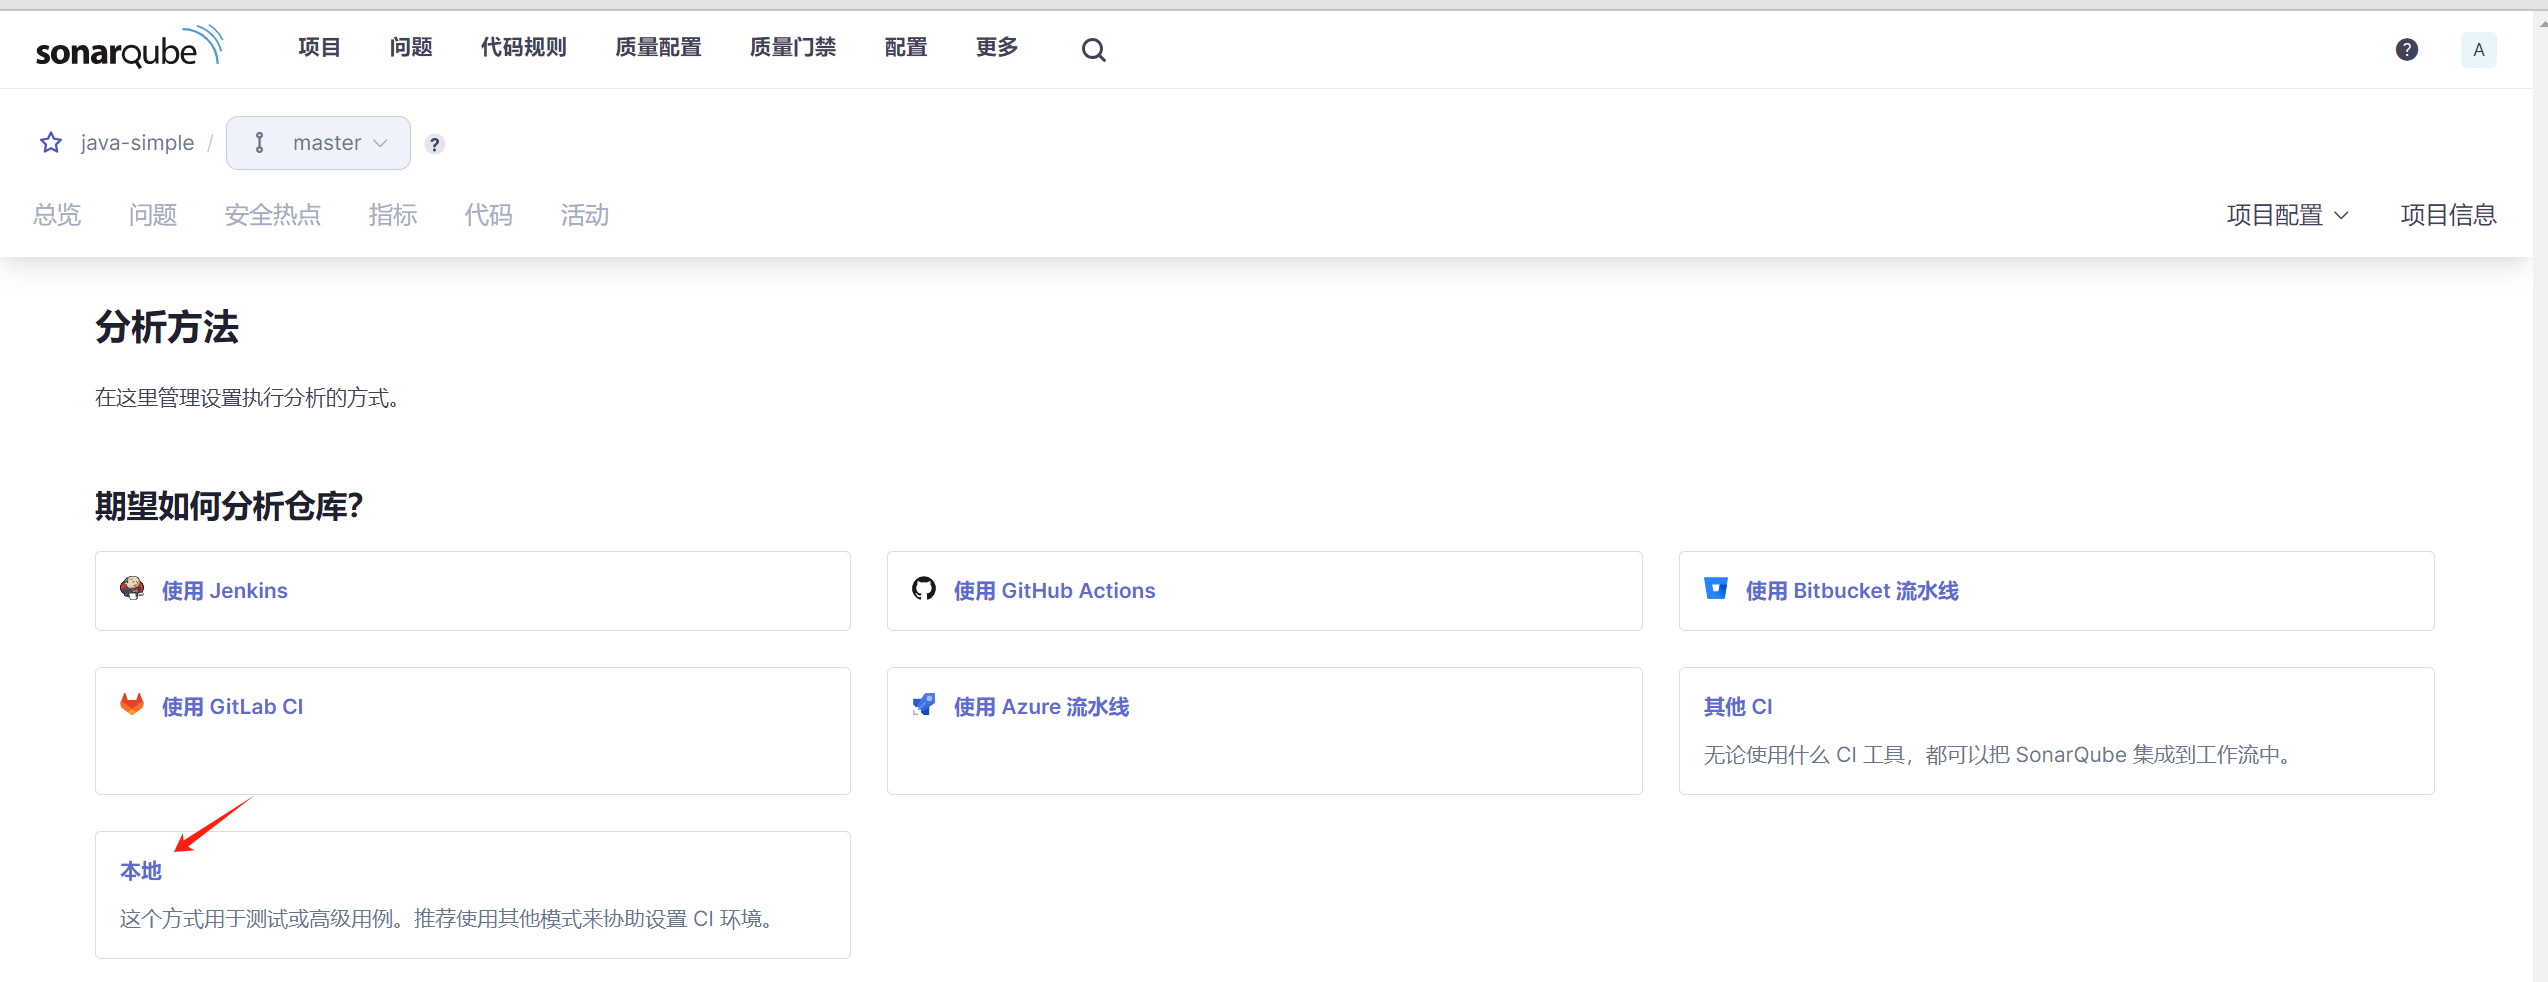This screenshot has width=2548, height=982.
Task: Open the 问题 menu in top navigation
Action: pyautogui.click(x=411, y=47)
